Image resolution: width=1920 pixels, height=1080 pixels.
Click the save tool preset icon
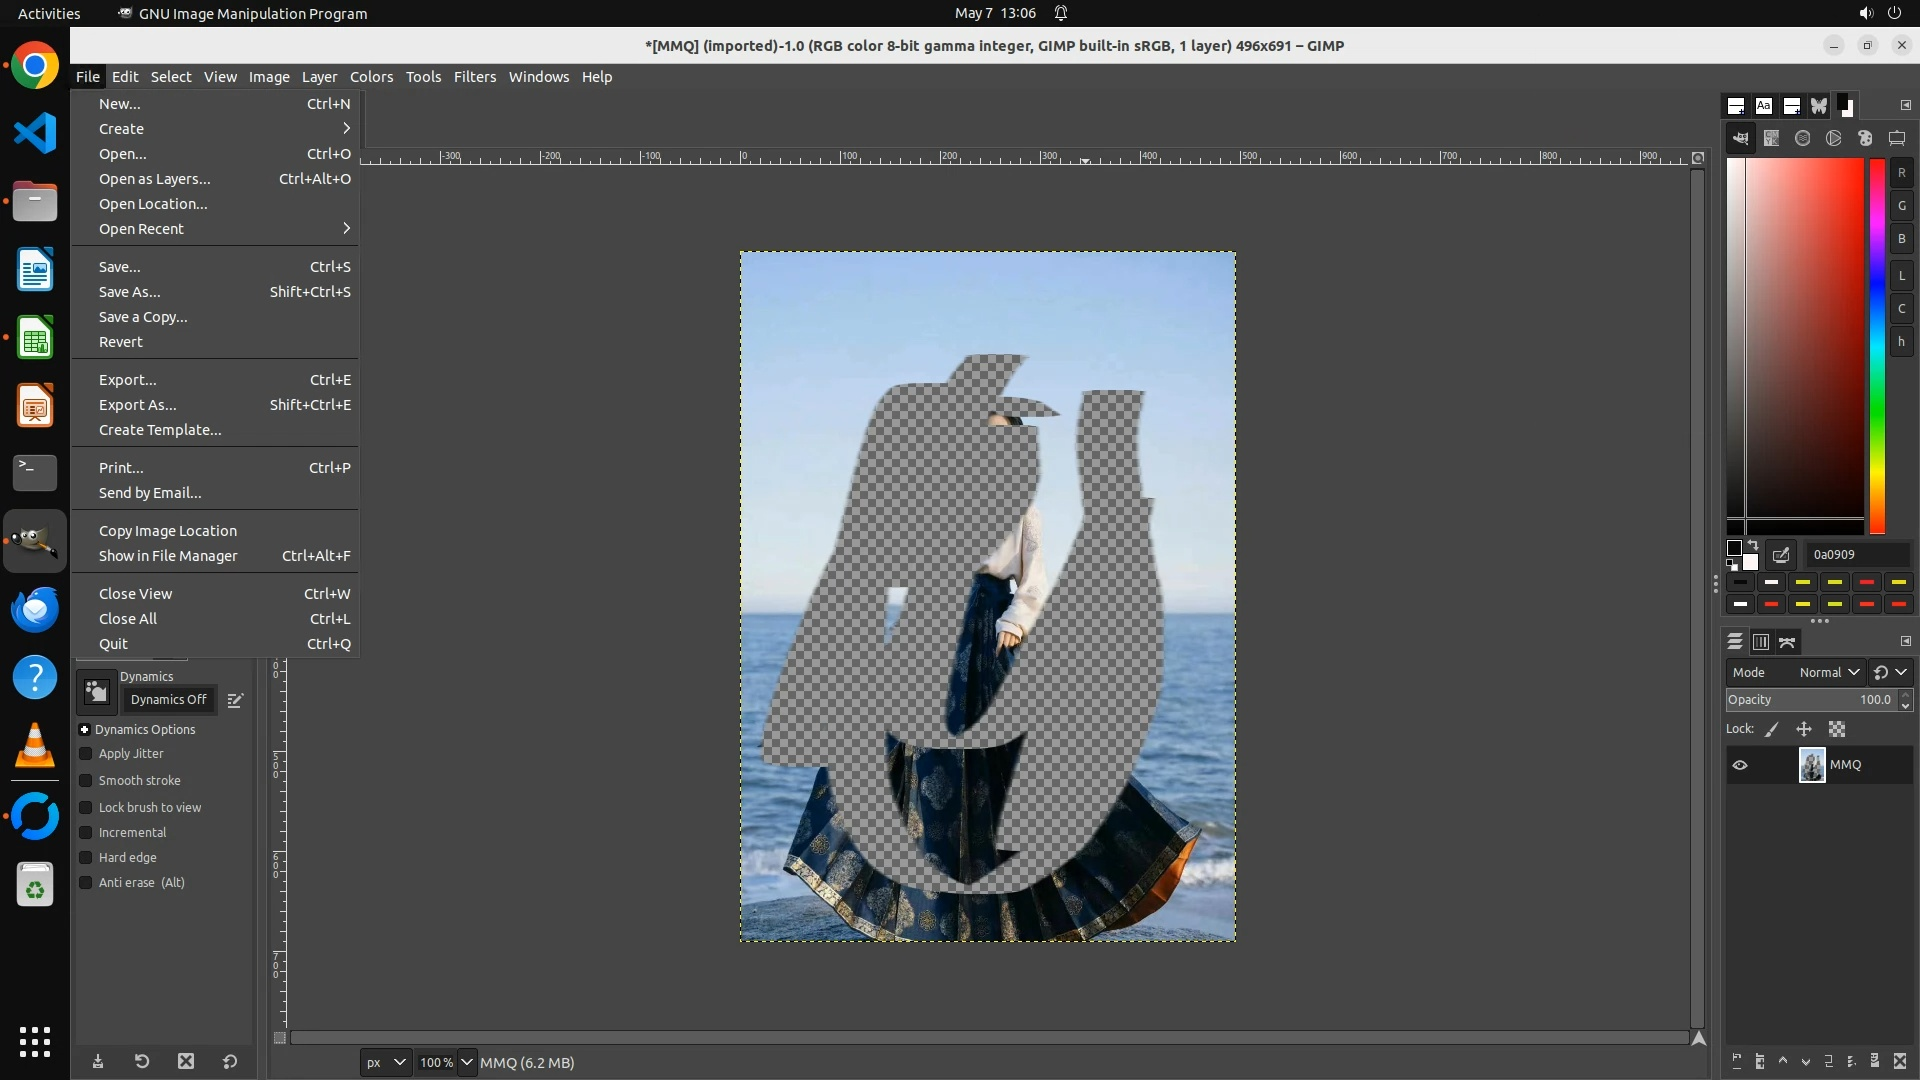[98, 1062]
